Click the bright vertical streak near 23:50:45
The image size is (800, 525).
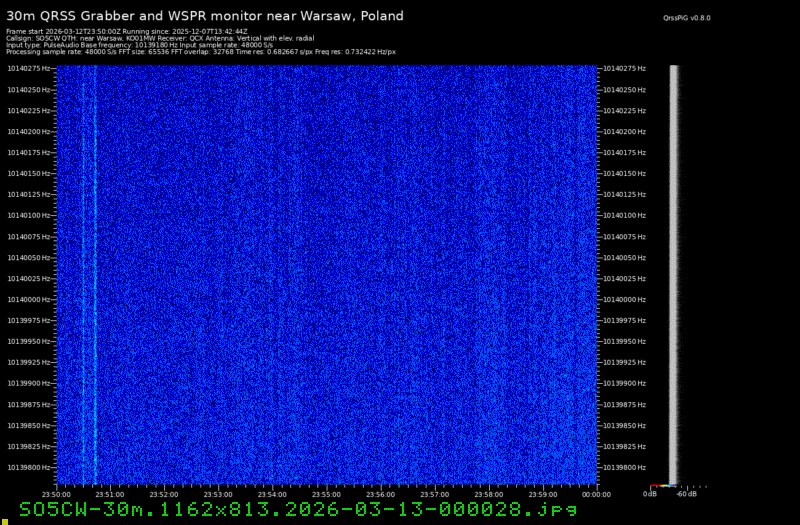click(95, 270)
